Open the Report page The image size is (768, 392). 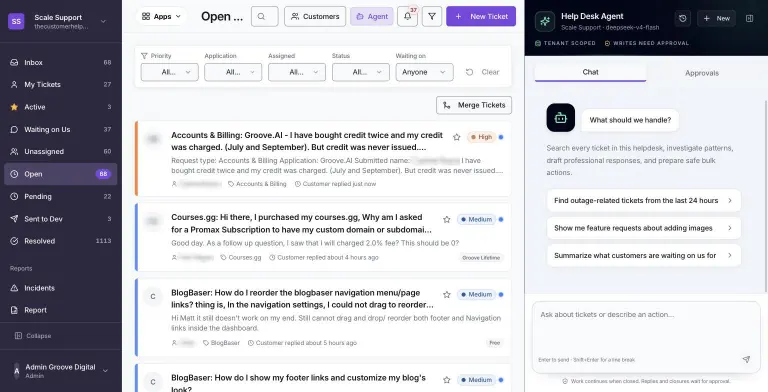point(61,310)
